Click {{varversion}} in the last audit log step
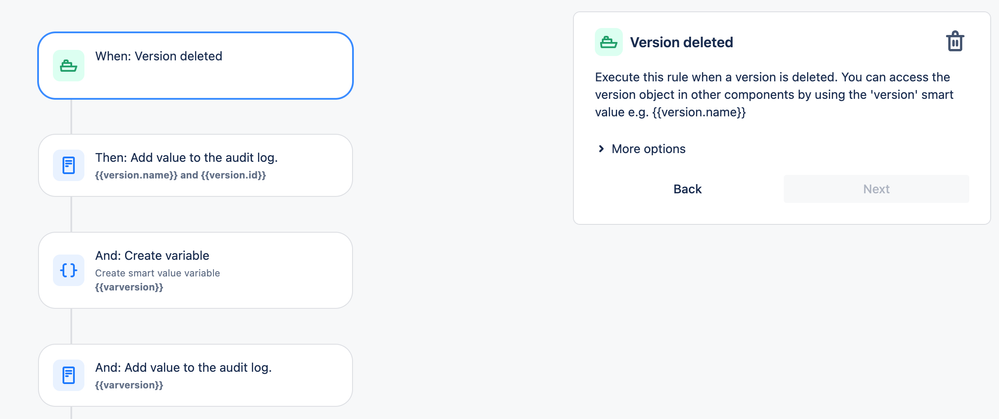Screen dimensions: 999x419 129,385
